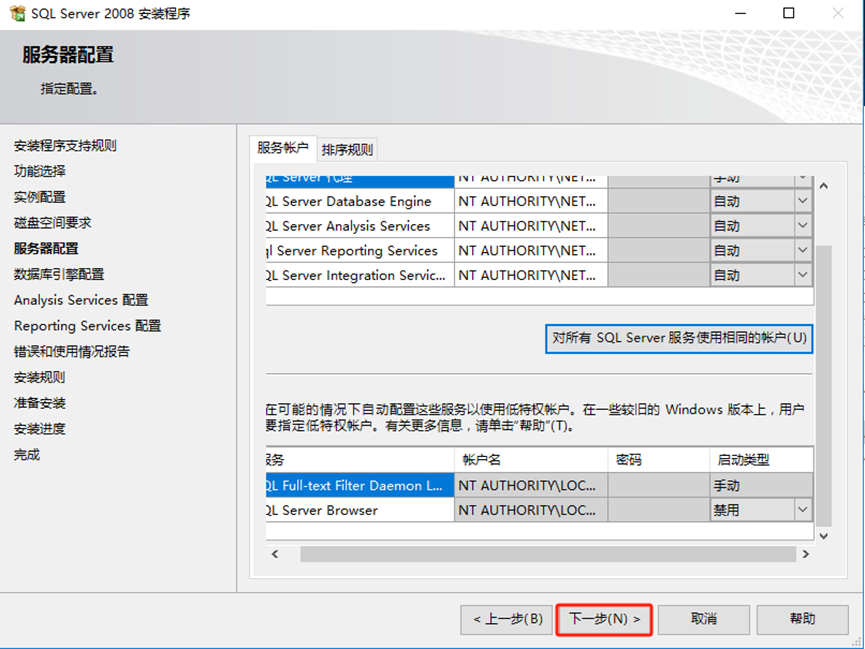Image resolution: width=865 pixels, height=649 pixels.
Task: Open startup type dropdown for SQL Server Reporting Services
Action: 803,251
